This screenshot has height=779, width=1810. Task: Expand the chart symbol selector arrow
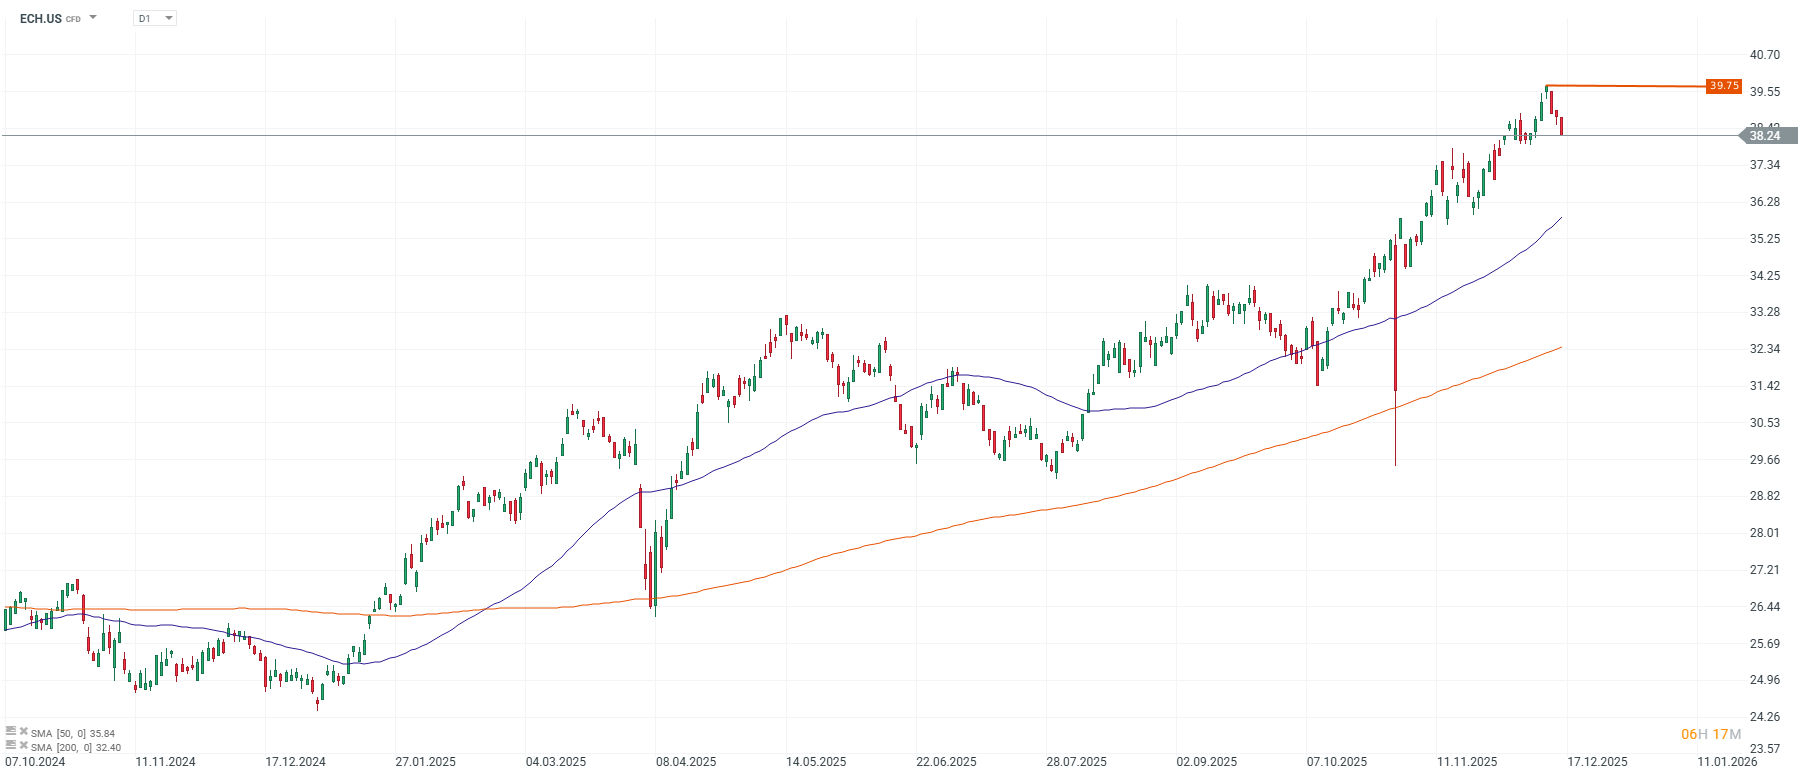[91, 17]
